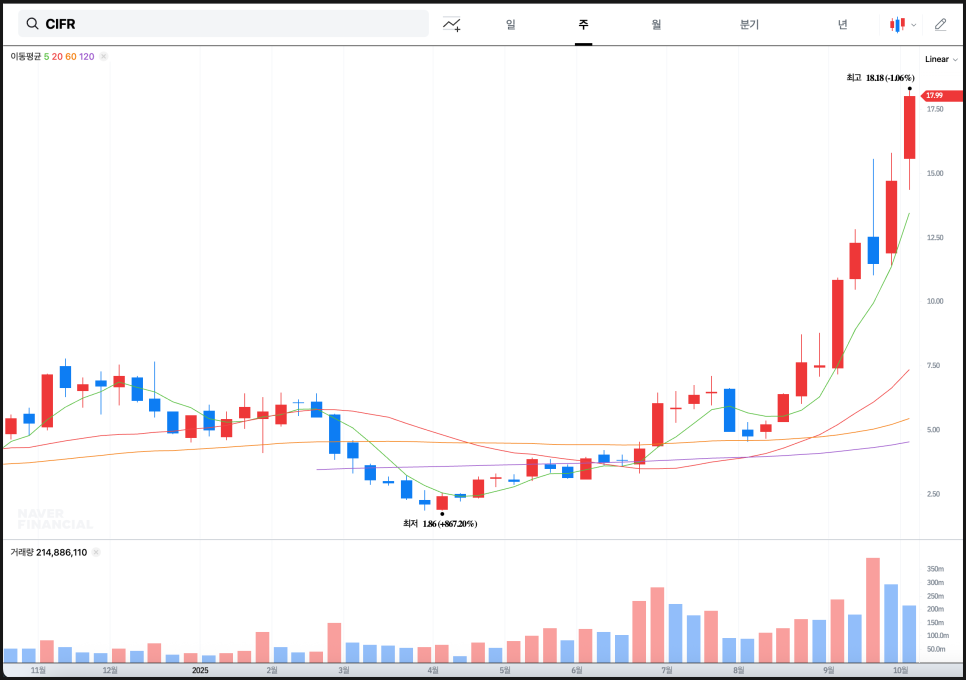
Task: Expand the chart type dropdown arrow
Action: pyautogui.click(x=914, y=25)
